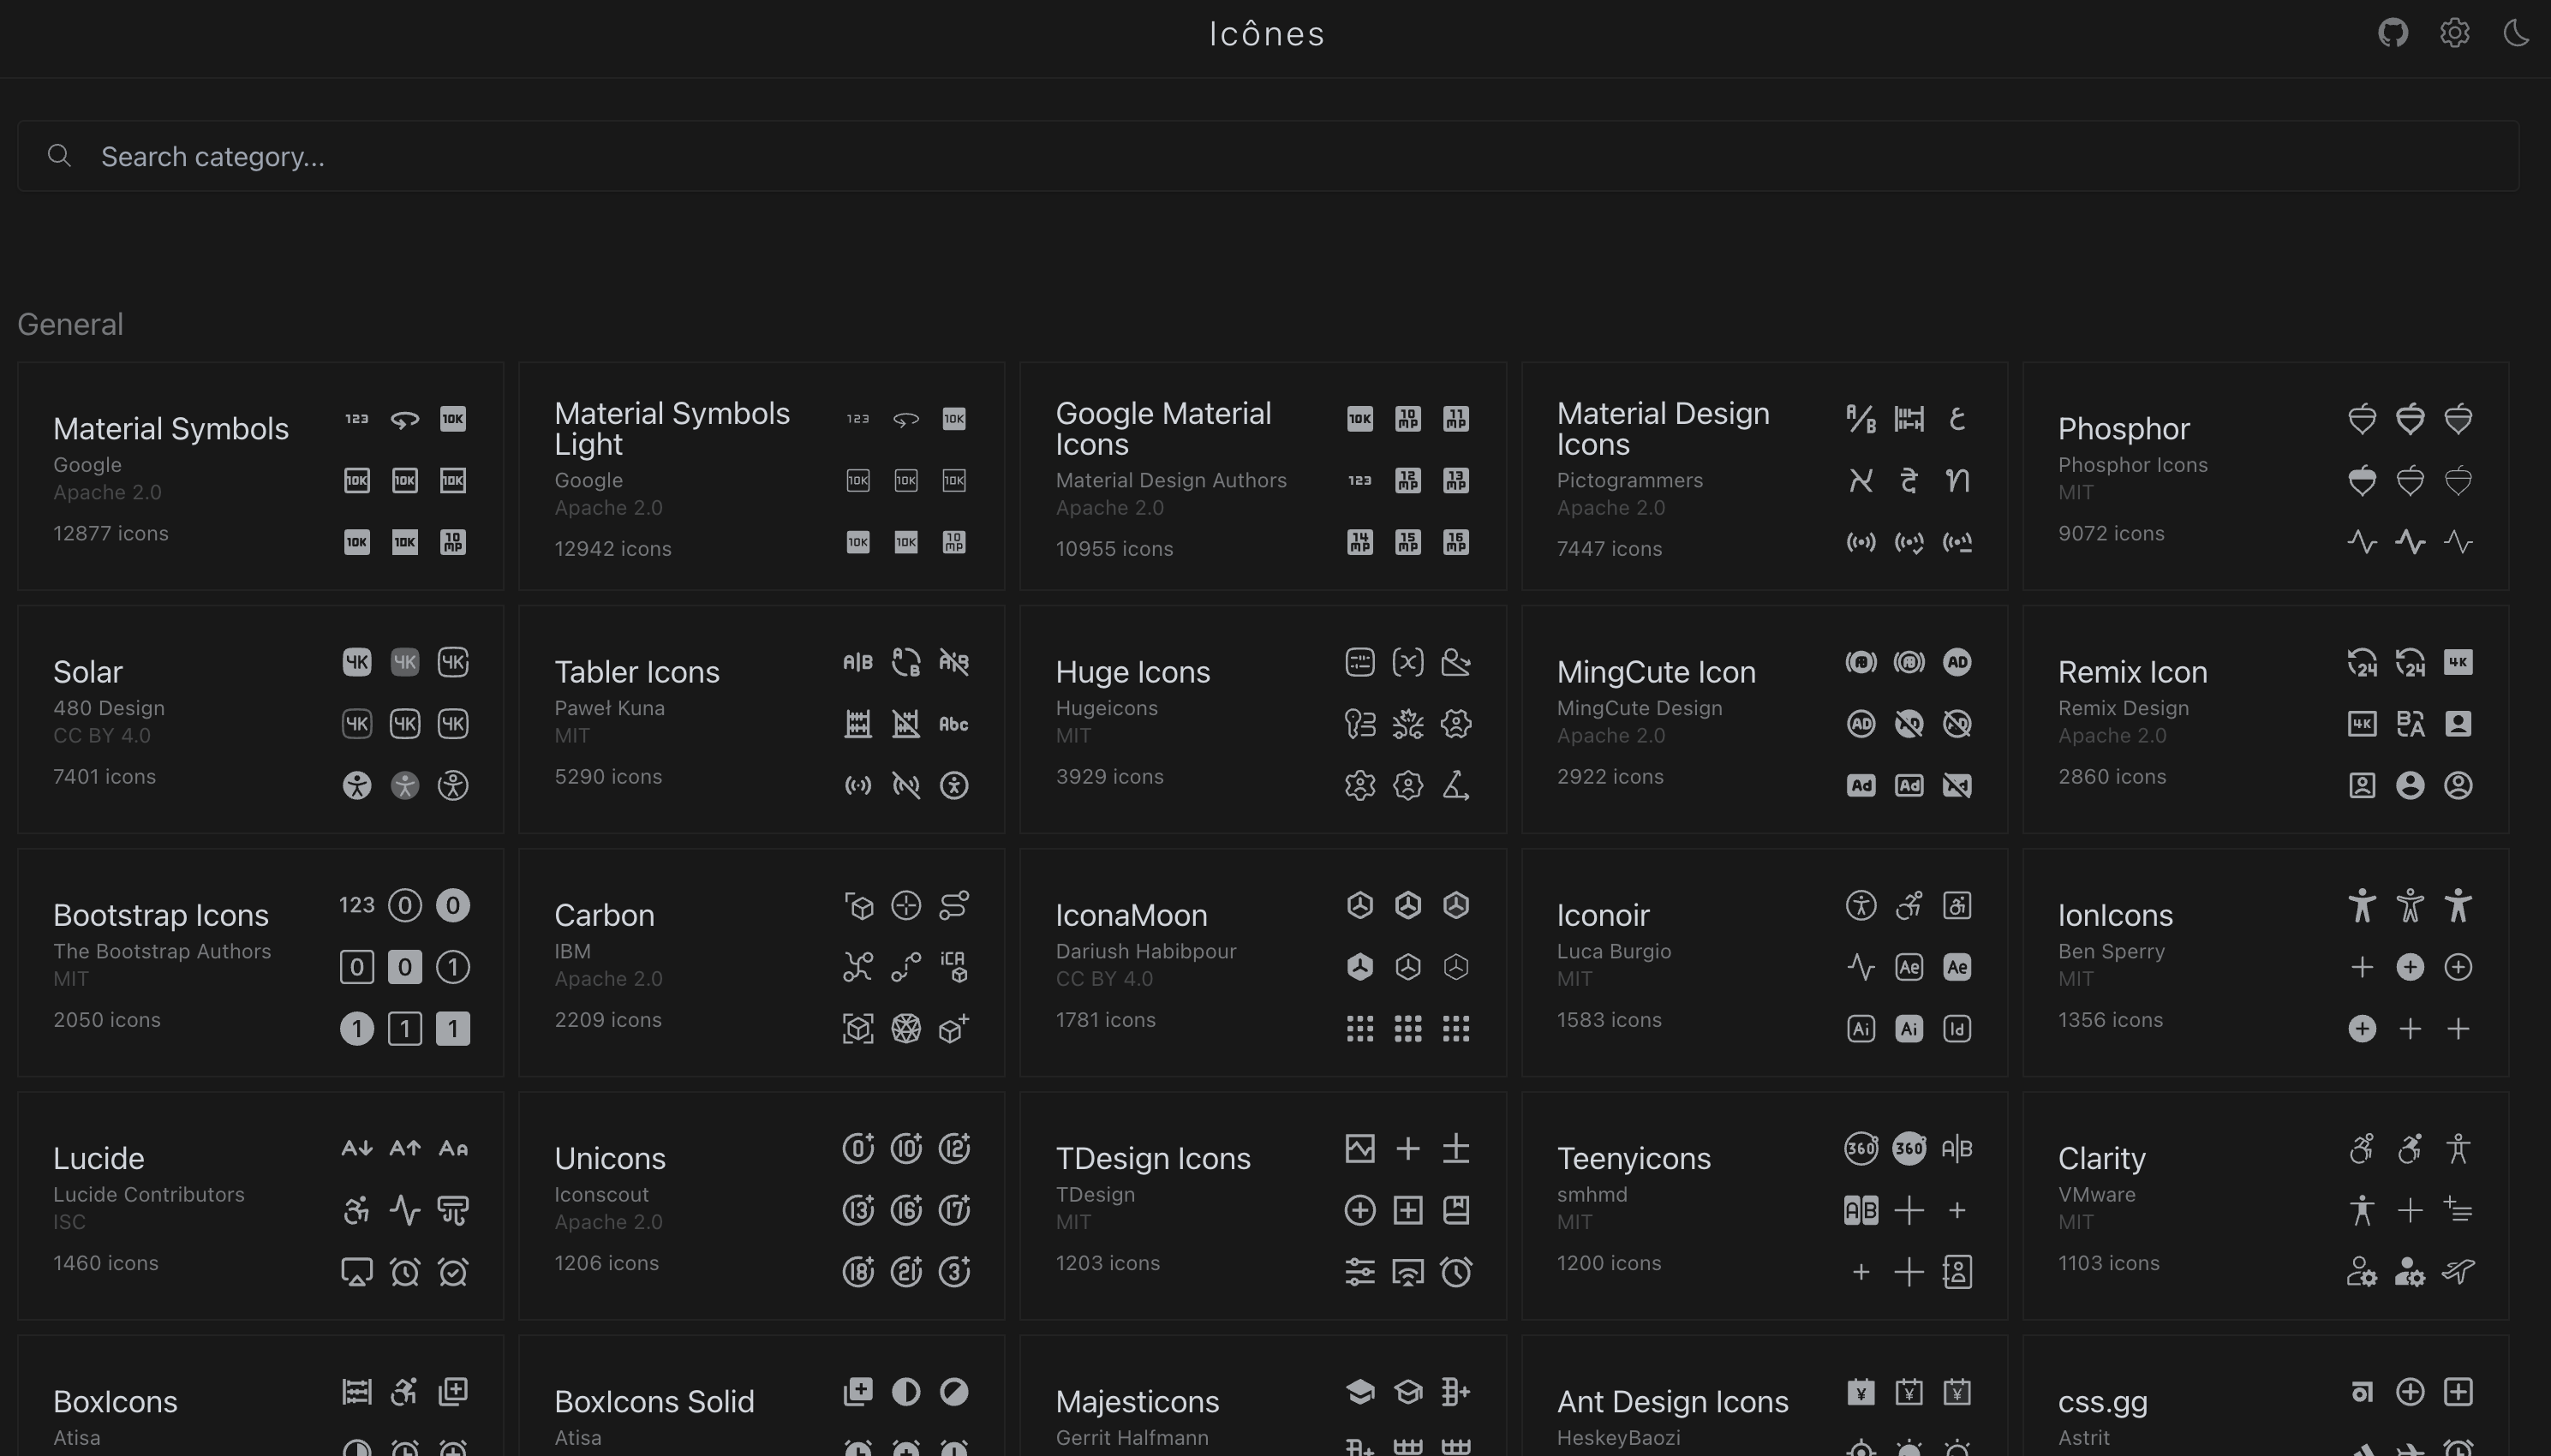Click the 4K icon in Remix Icon
The width and height of the screenshot is (2551, 1456).
tap(2458, 662)
